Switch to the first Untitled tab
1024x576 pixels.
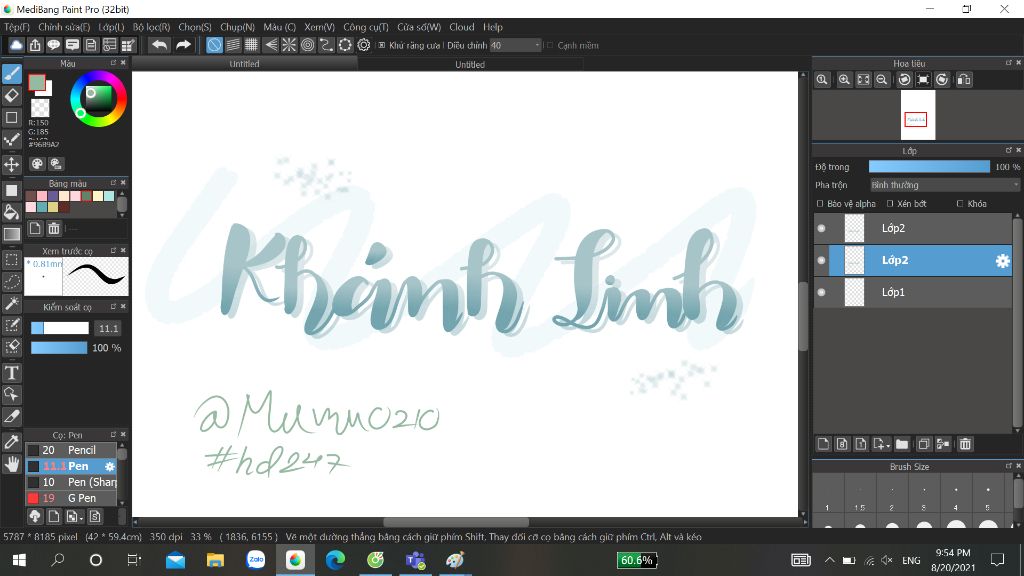(244, 63)
